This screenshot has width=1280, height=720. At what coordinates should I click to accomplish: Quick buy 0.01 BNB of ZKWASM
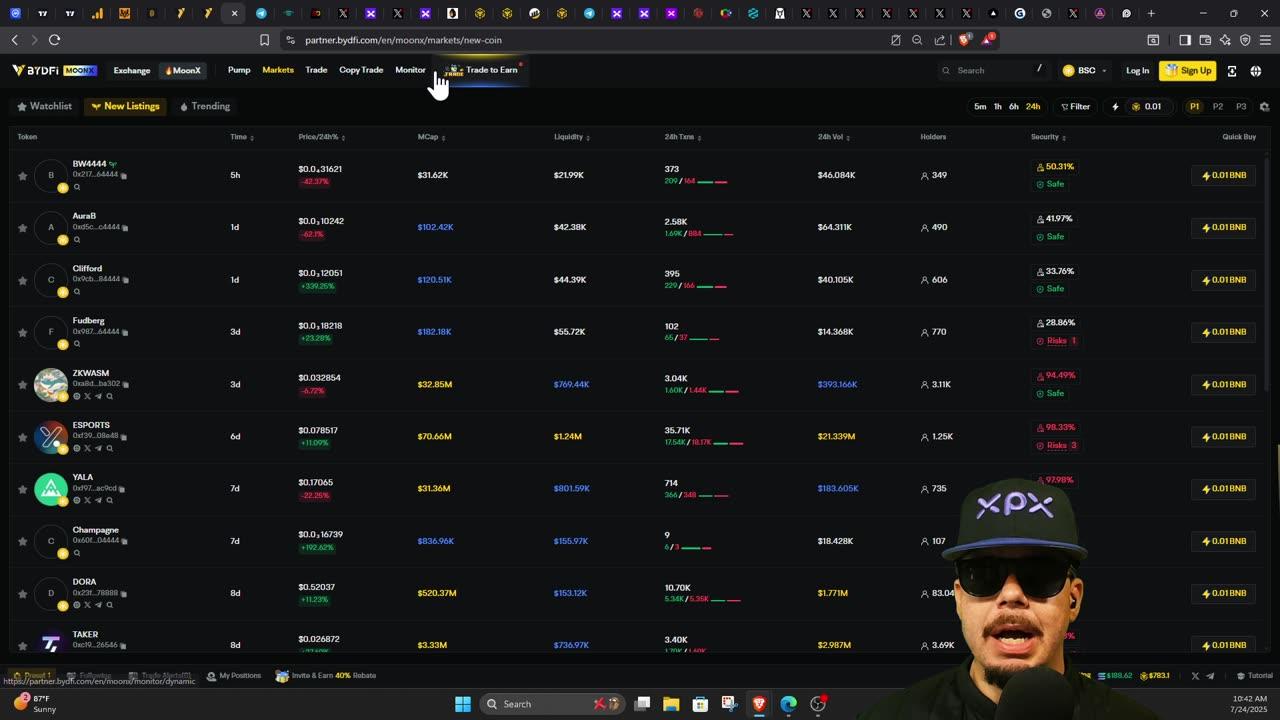click(1224, 384)
